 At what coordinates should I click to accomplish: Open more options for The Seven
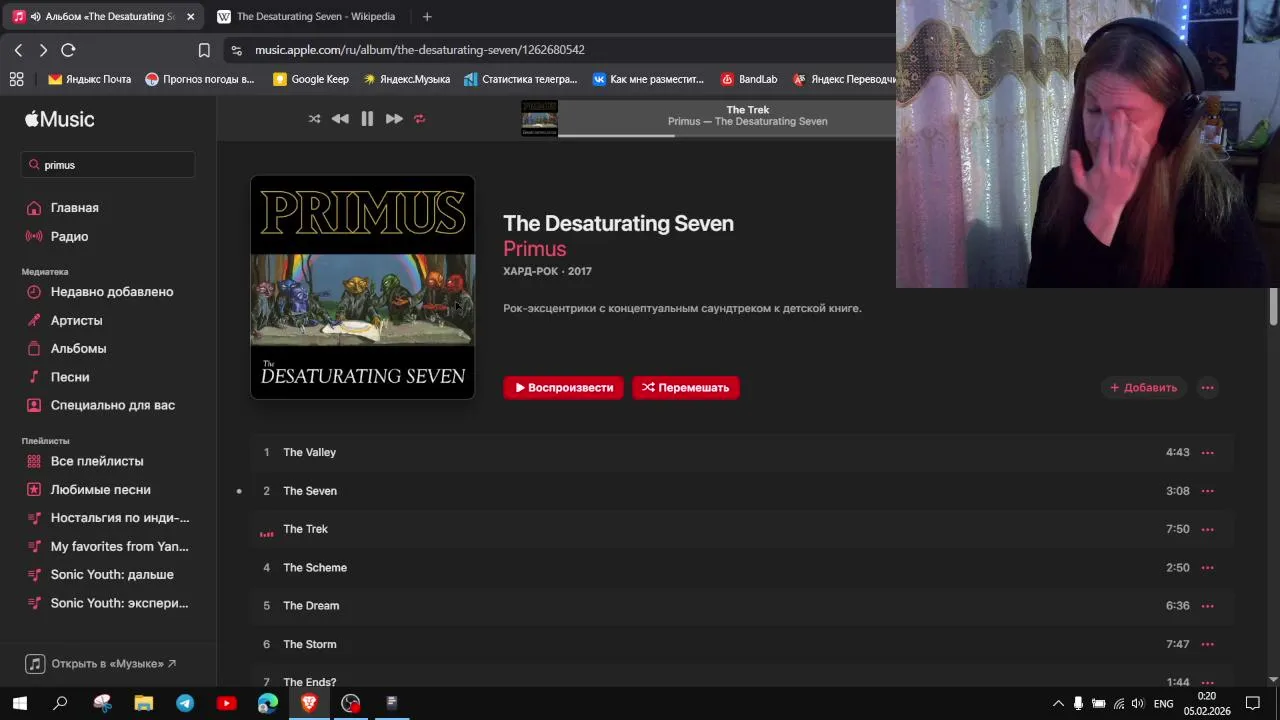[x=1207, y=491]
